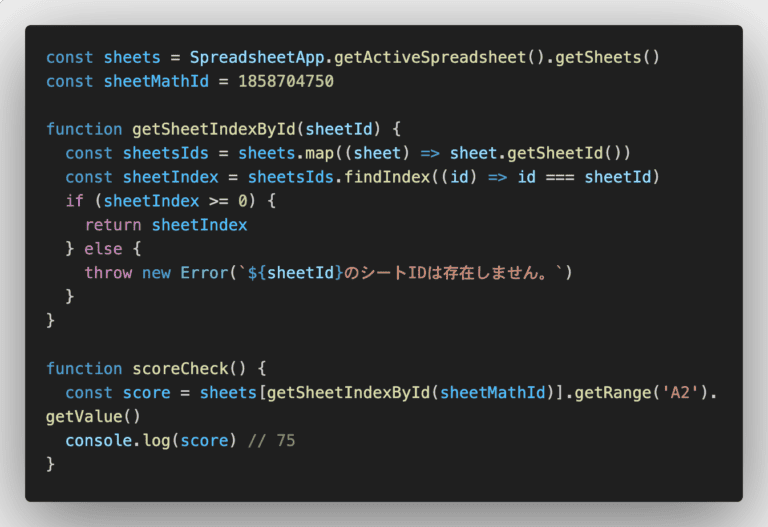Viewport: 768px width, 527px height.
Task: Click the number 1858704750
Action: 286,81
